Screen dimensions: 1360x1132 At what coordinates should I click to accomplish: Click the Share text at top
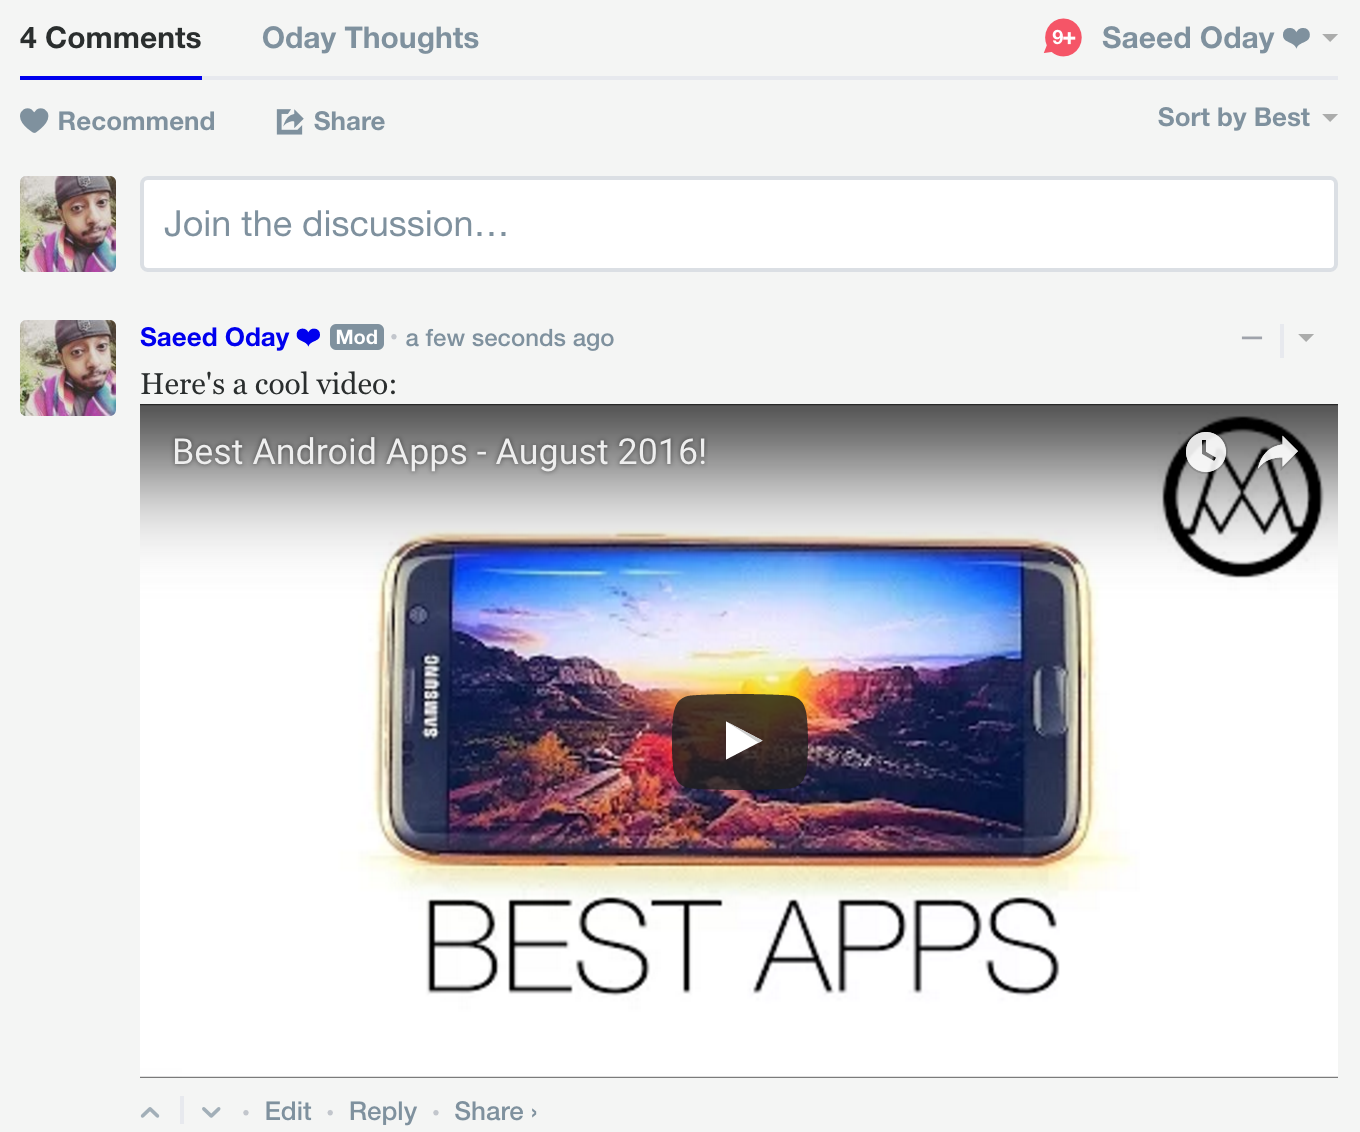(349, 121)
